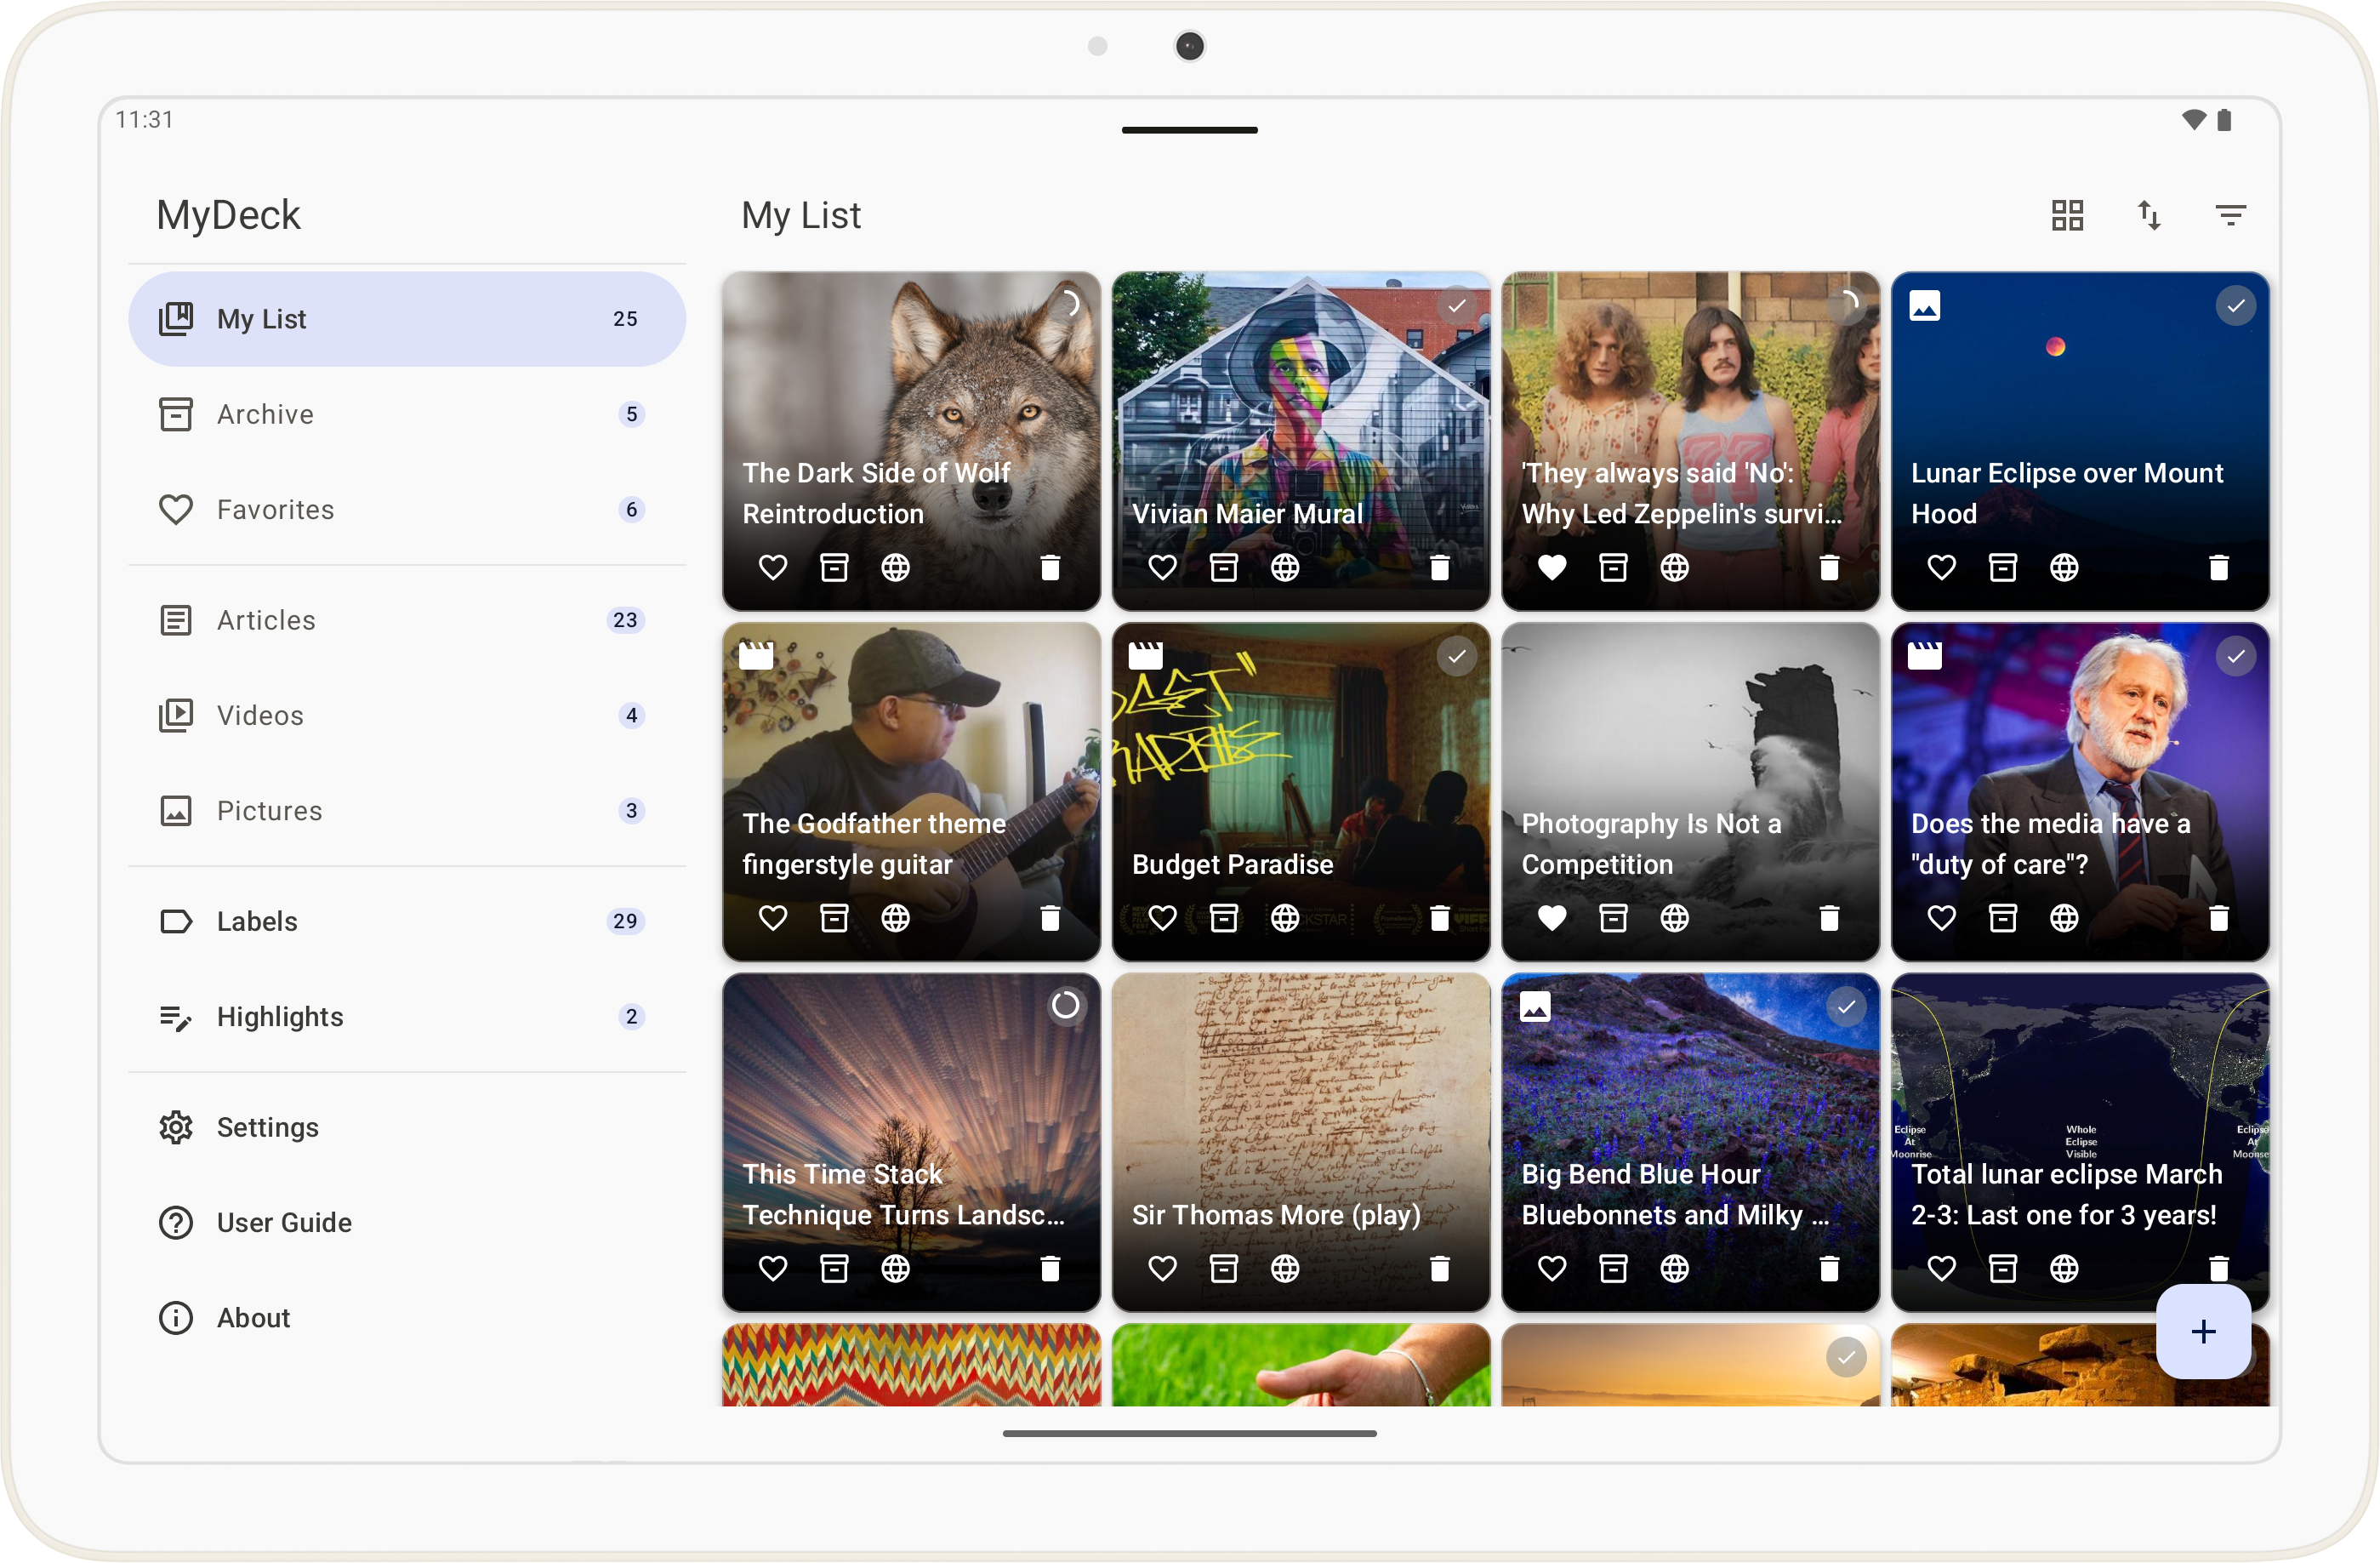Delete Lunar Eclipse over Mount Hood
The width and height of the screenshot is (2380, 1563).
pos(2218,567)
